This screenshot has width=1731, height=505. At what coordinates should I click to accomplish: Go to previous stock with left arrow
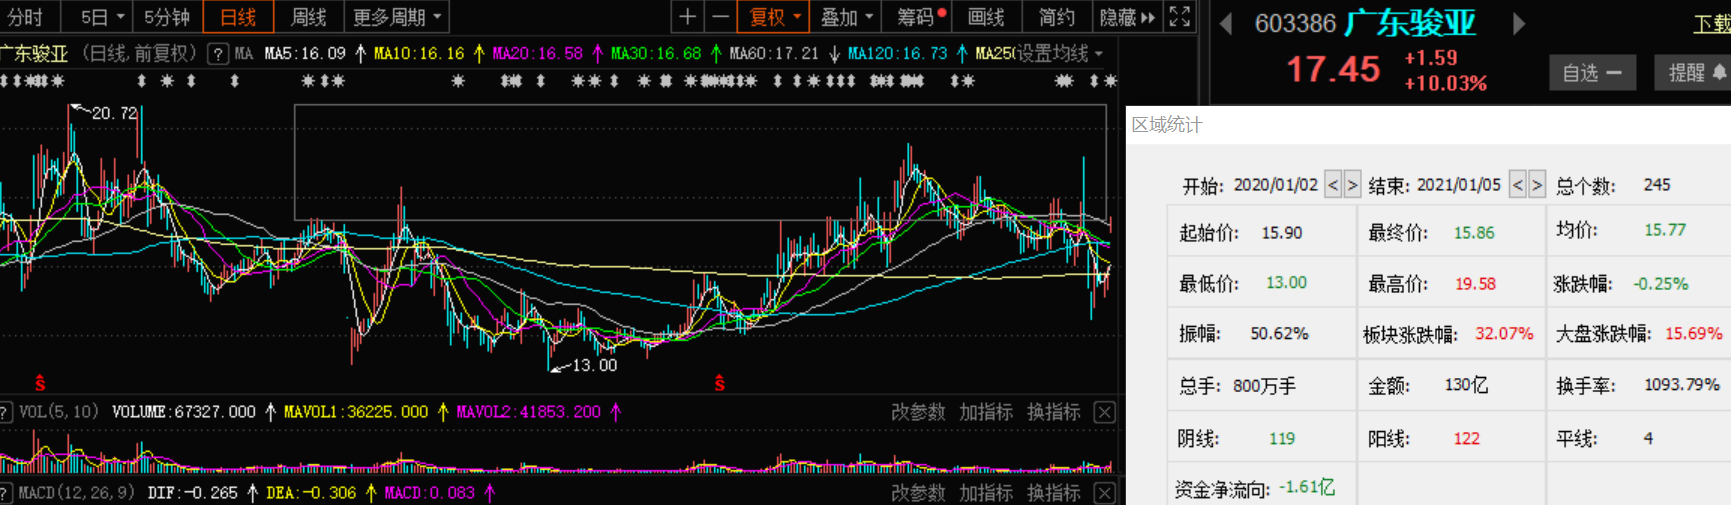1226,24
